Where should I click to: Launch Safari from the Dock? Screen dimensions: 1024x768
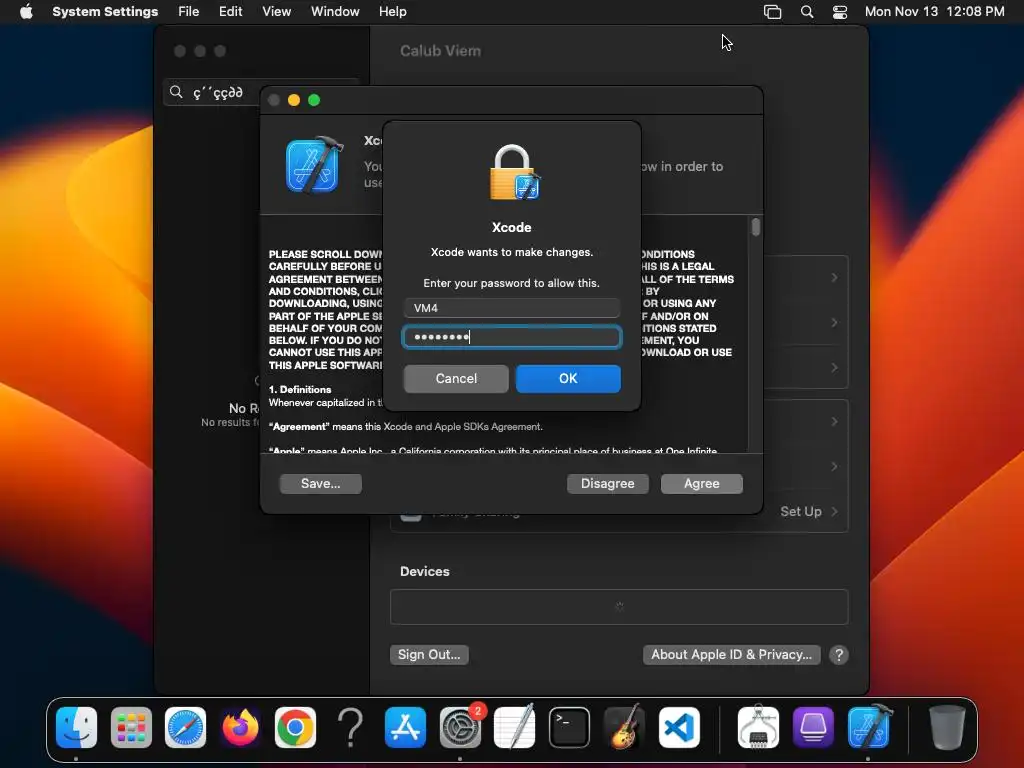185,728
